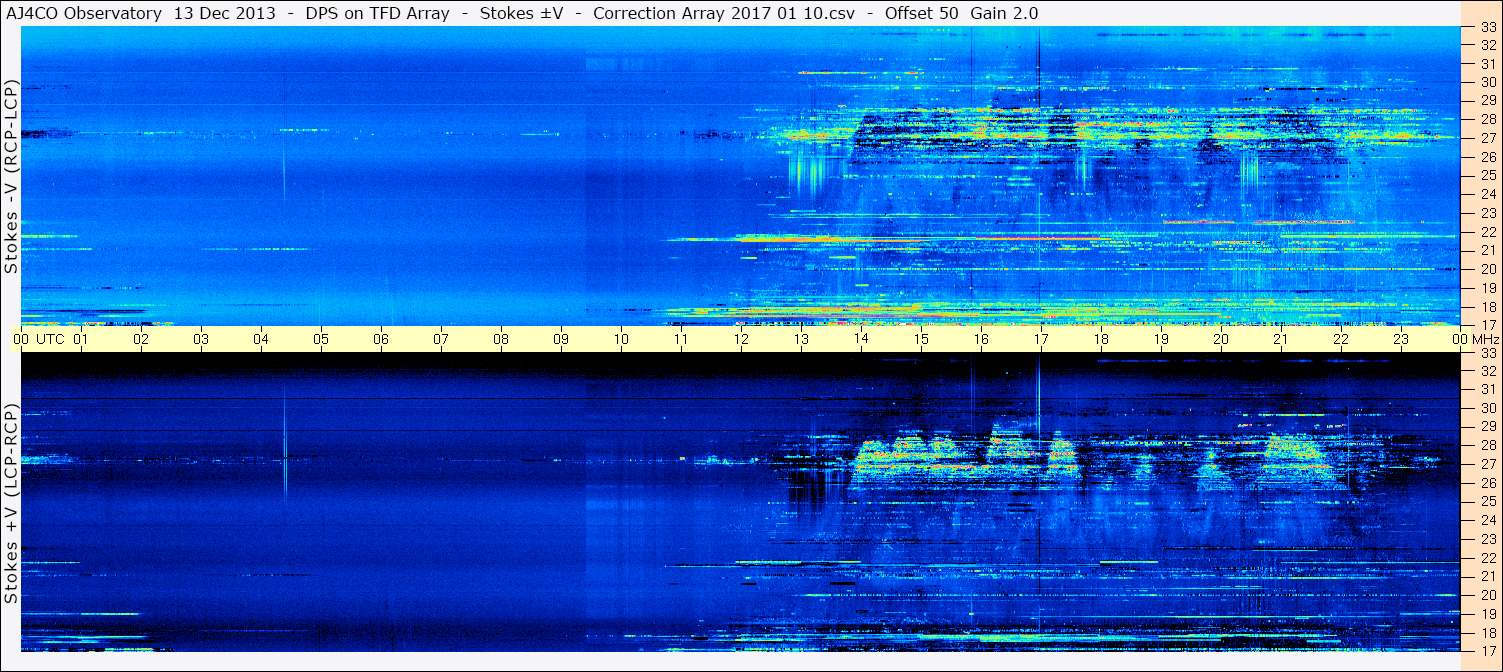Select the "00 UTC" start time marker

[40, 339]
